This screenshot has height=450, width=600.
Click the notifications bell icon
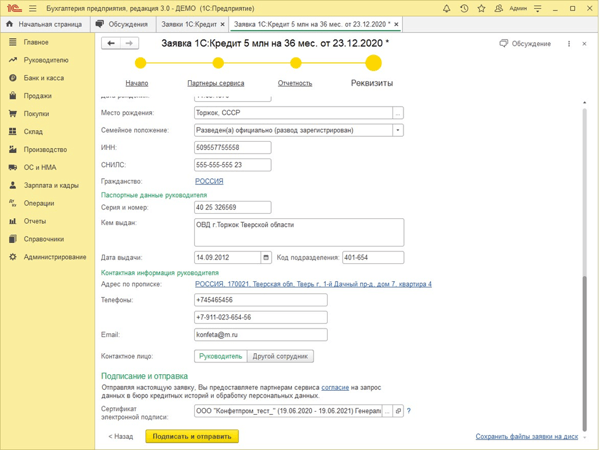pyautogui.click(x=447, y=8)
